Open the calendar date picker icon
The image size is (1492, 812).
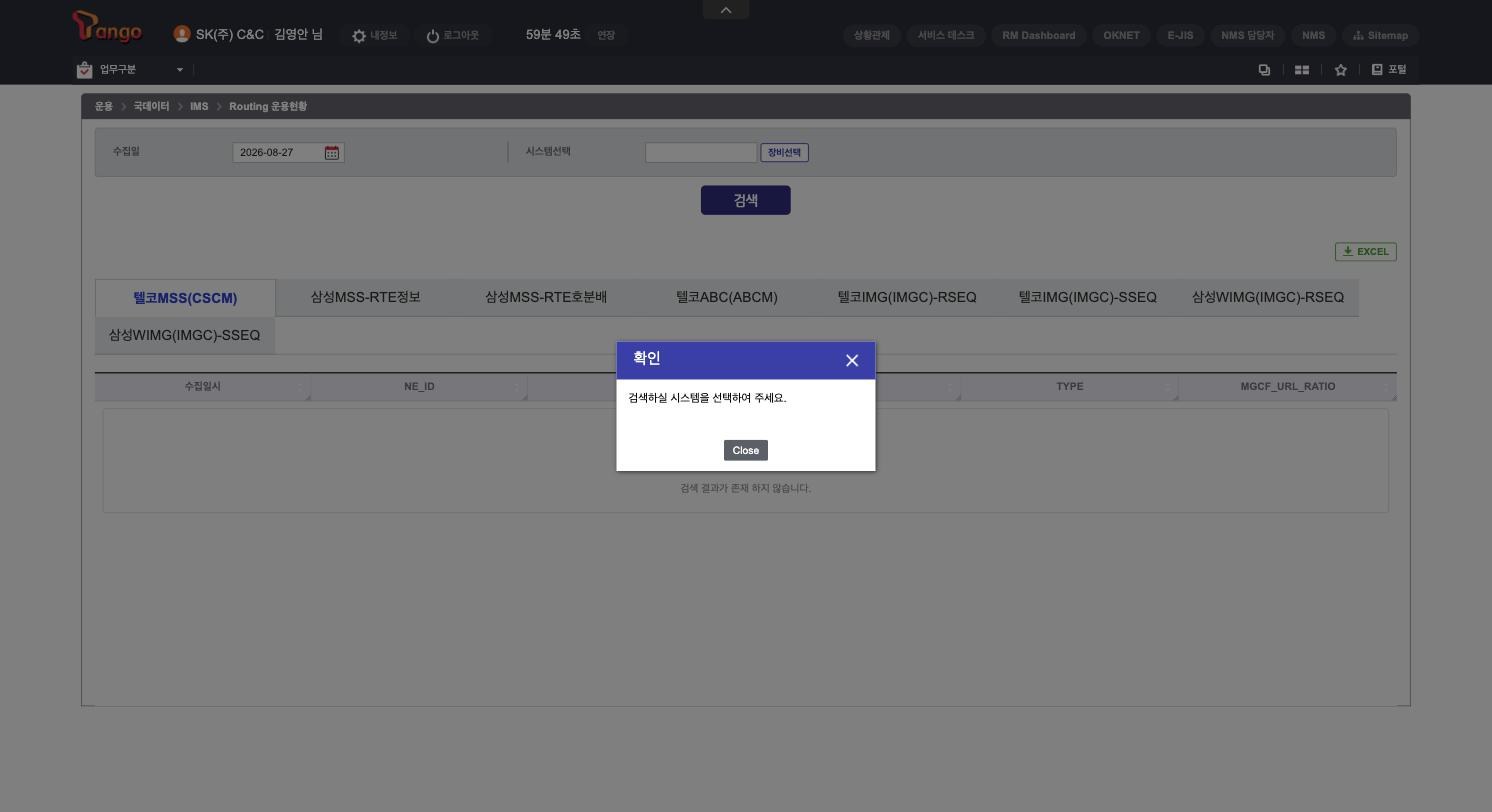[332, 153]
